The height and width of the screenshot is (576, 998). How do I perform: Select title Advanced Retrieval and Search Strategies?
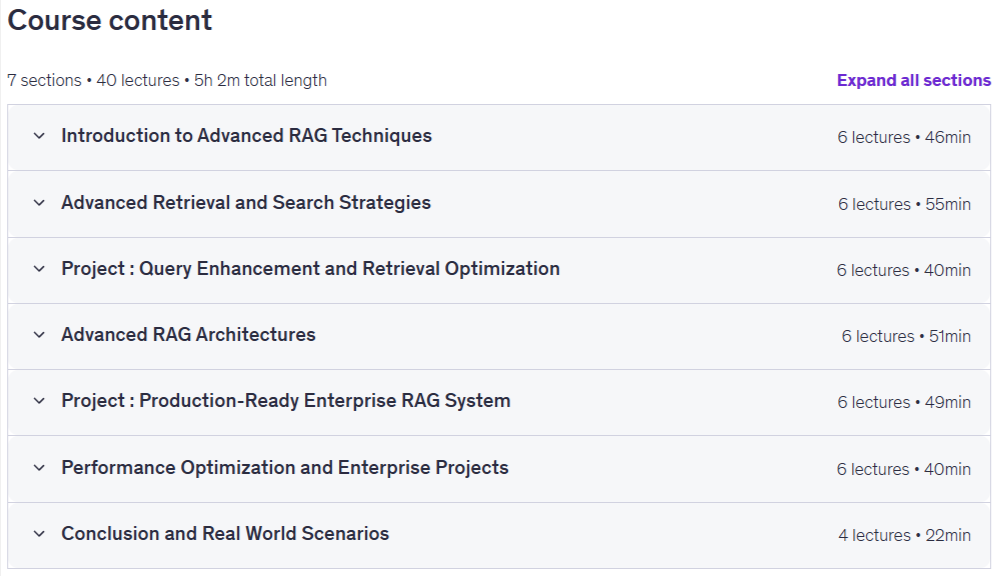(246, 202)
